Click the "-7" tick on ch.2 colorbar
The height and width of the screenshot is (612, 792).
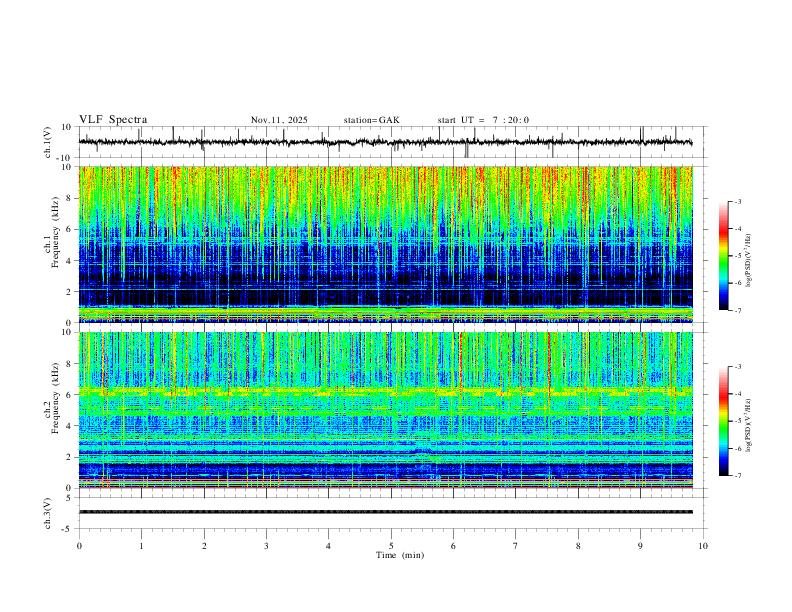click(x=737, y=475)
